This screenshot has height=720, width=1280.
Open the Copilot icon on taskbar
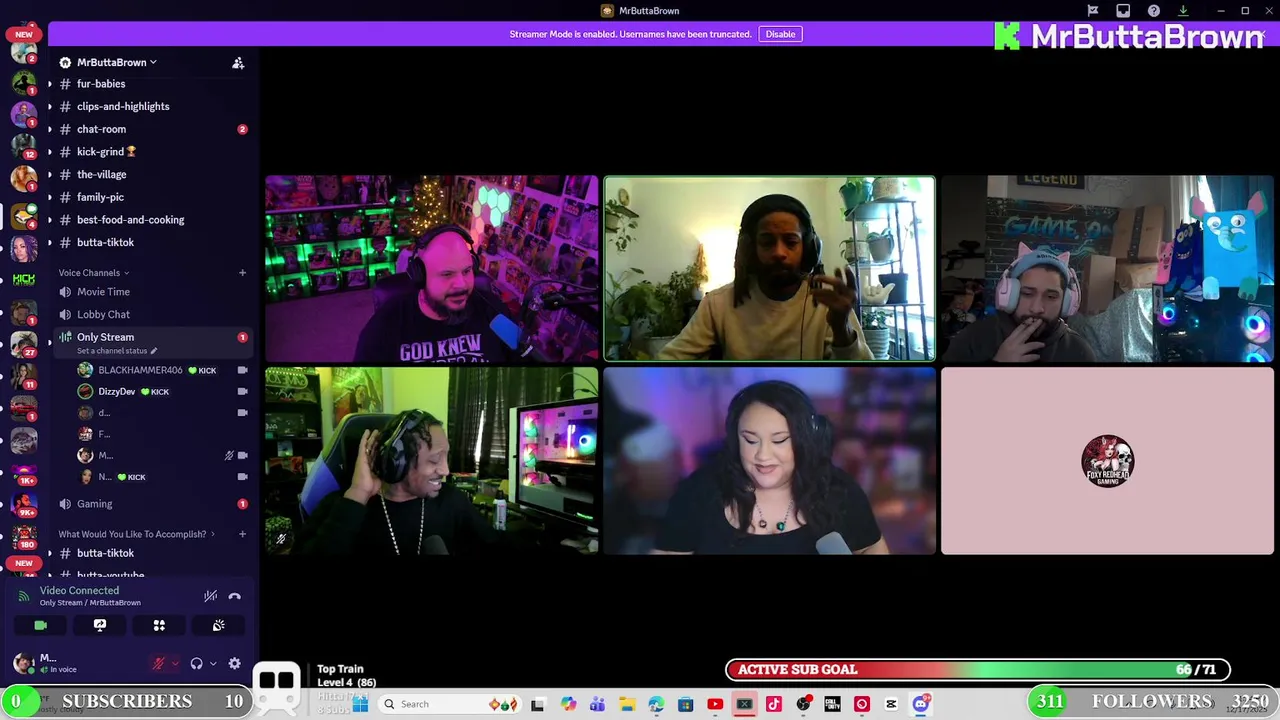click(568, 704)
